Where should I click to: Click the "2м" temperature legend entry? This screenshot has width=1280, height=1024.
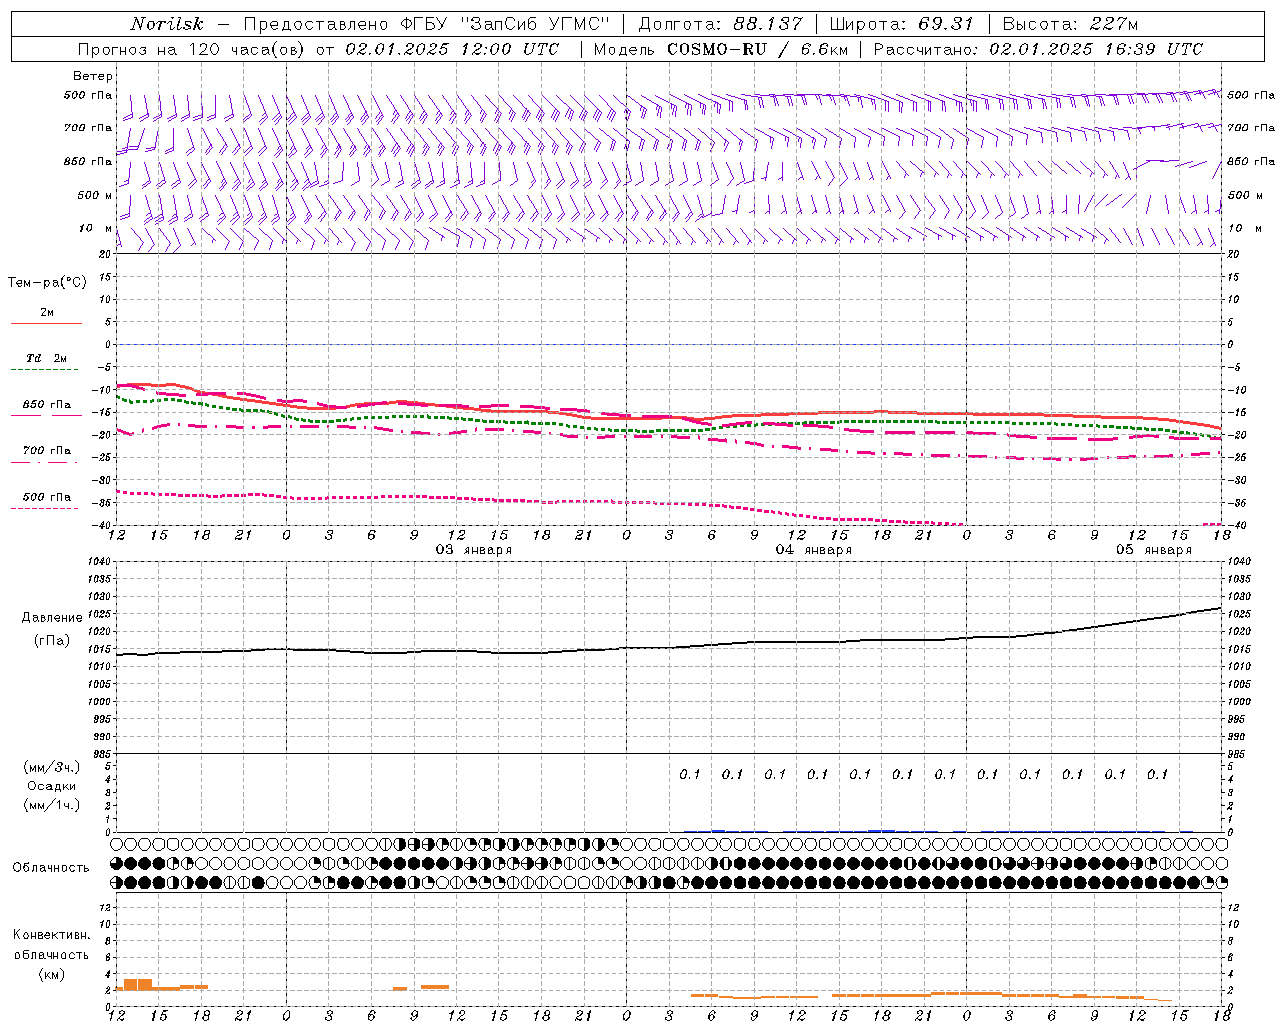click(47, 313)
